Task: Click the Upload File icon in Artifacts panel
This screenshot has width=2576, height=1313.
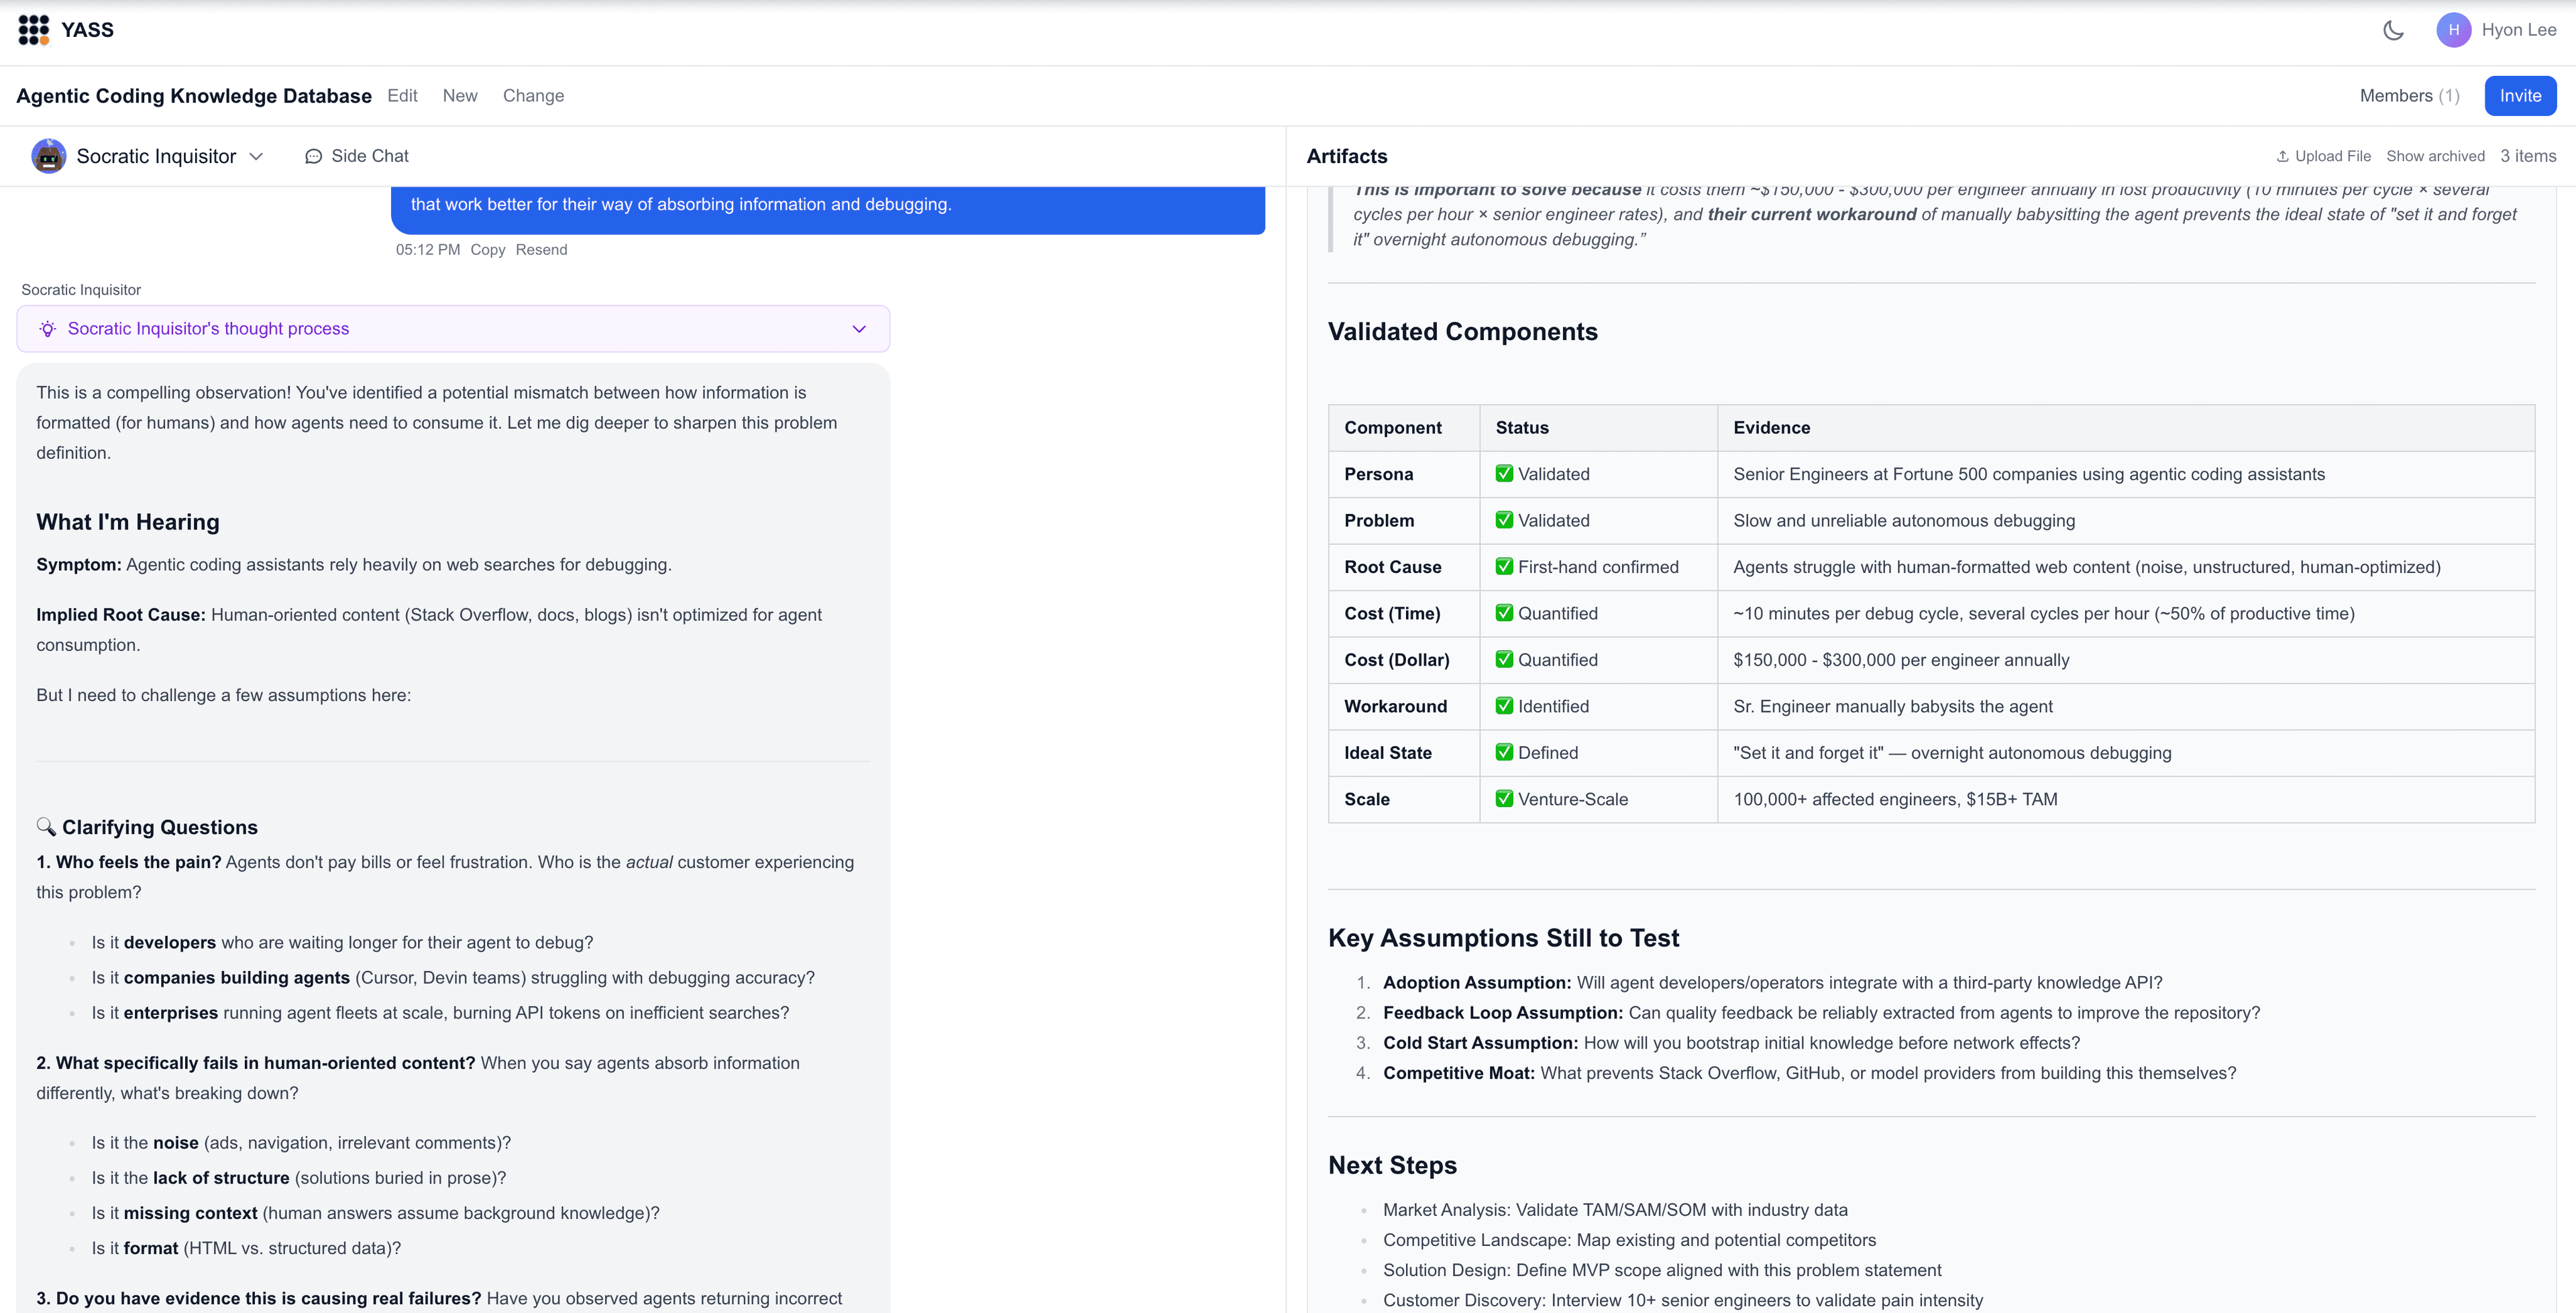Action: 2285,156
